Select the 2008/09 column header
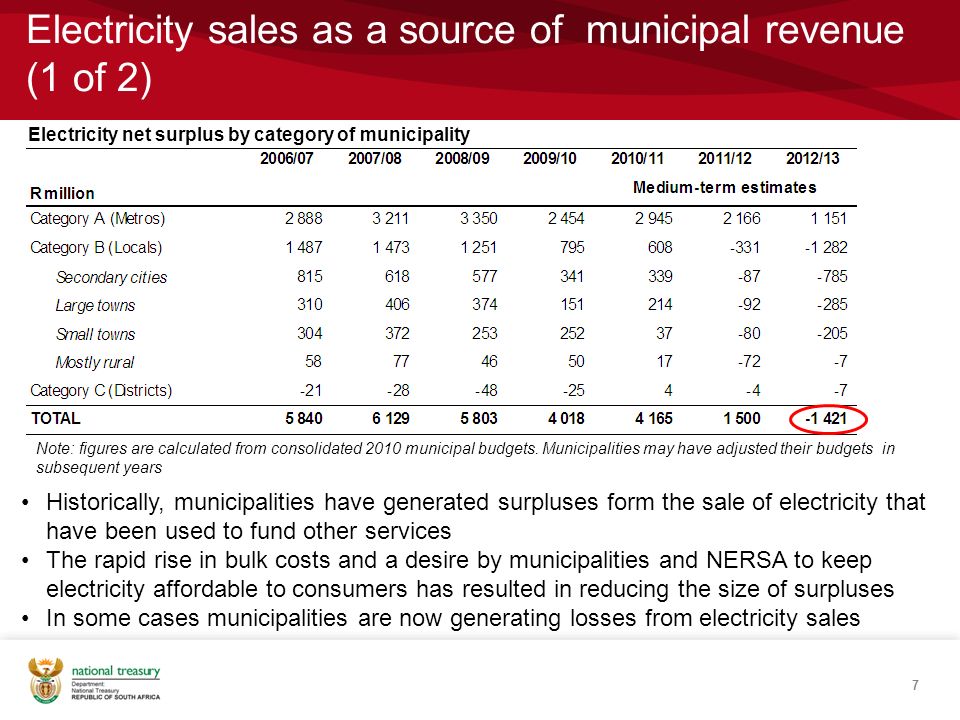Screen dimensions: 960x720 [462, 159]
